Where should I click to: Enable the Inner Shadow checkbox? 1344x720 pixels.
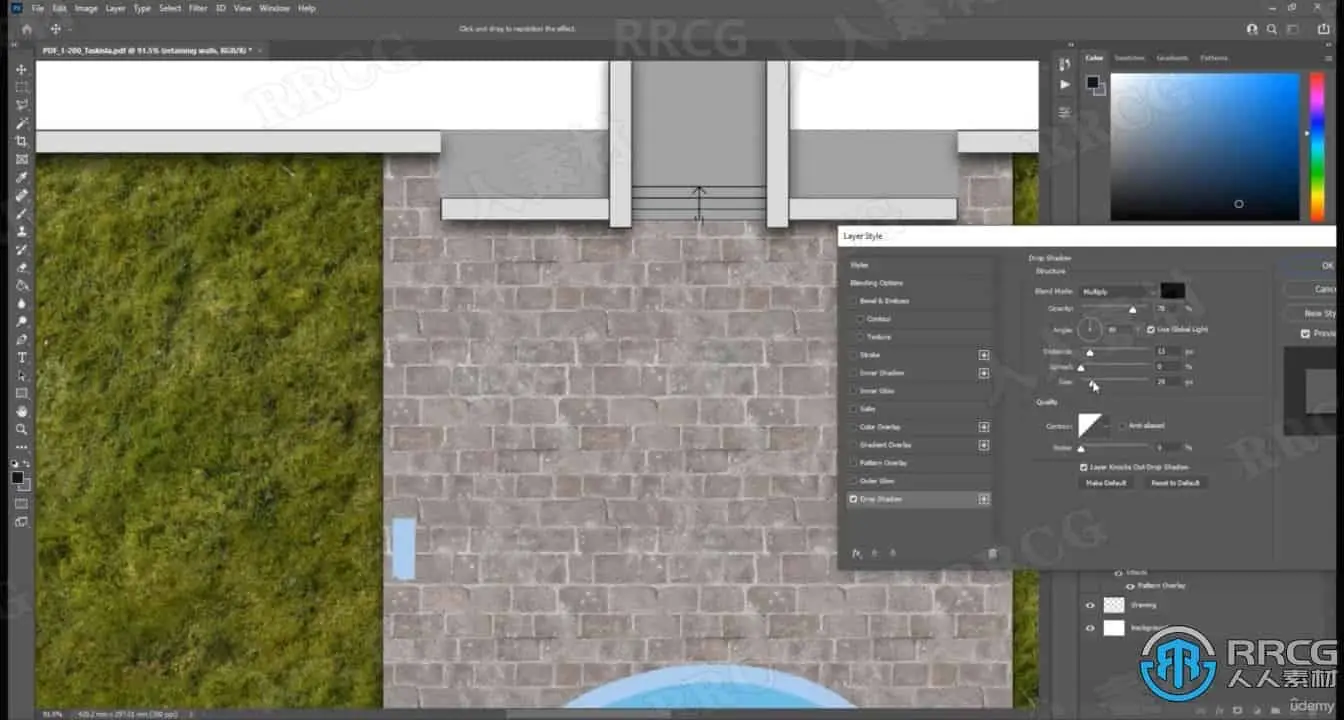tap(853, 373)
